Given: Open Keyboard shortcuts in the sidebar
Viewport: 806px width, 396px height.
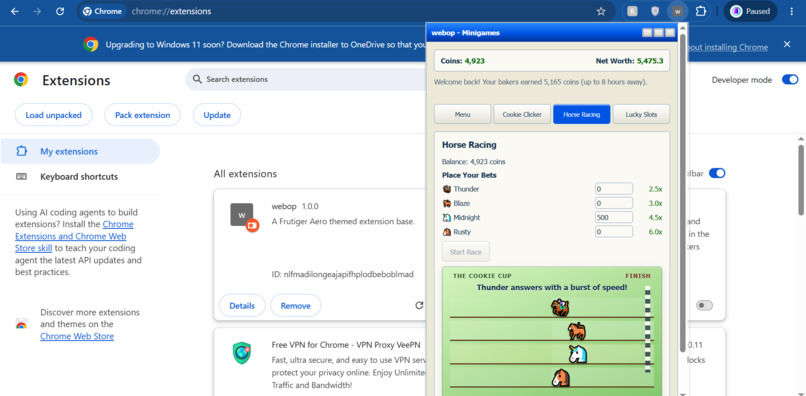Looking at the screenshot, I should point(80,176).
